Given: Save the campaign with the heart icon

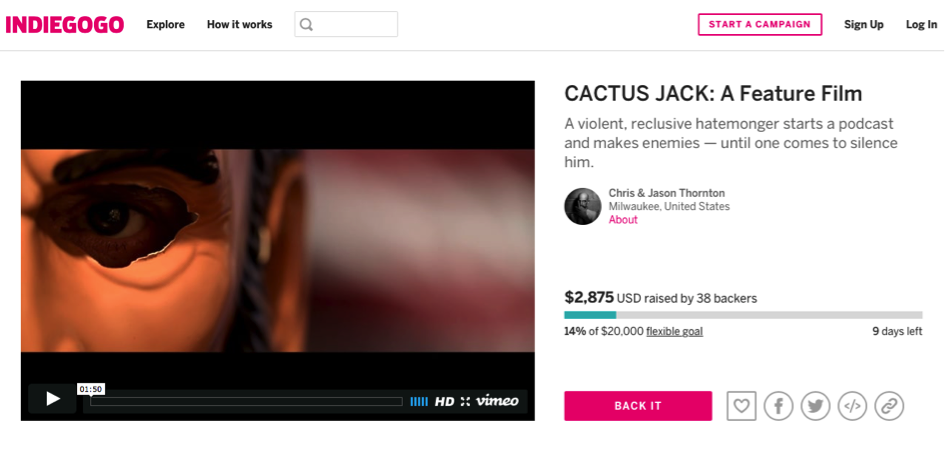Looking at the screenshot, I should pyautogui.click(x=741, y=406).
